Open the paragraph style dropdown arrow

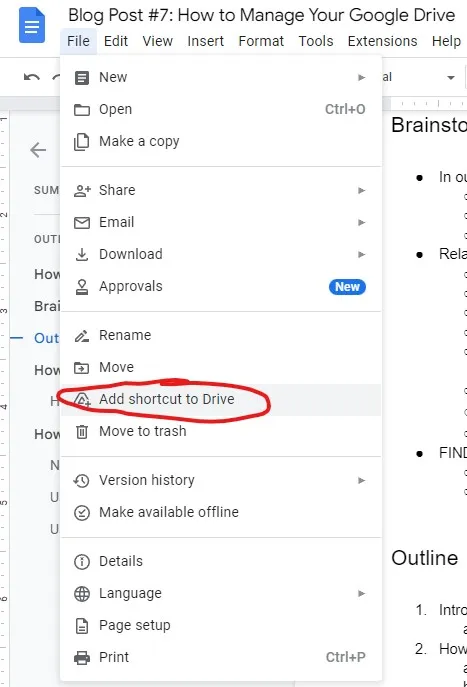tap(450, 78)
